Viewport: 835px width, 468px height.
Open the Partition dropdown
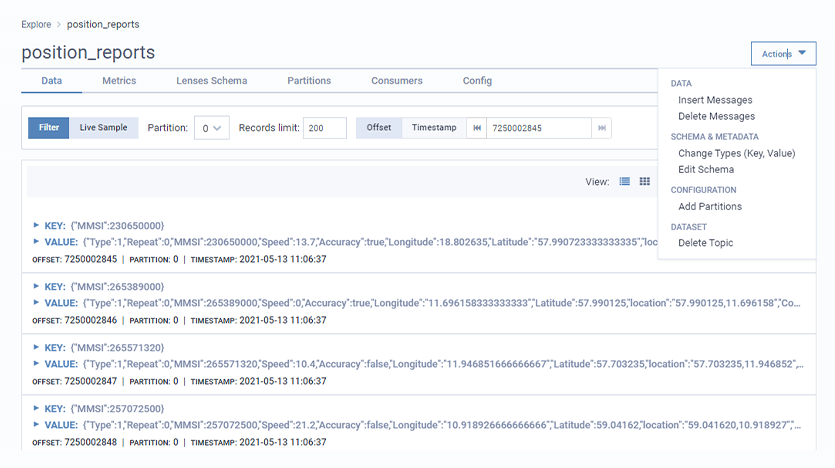click(x=212, y=128)
